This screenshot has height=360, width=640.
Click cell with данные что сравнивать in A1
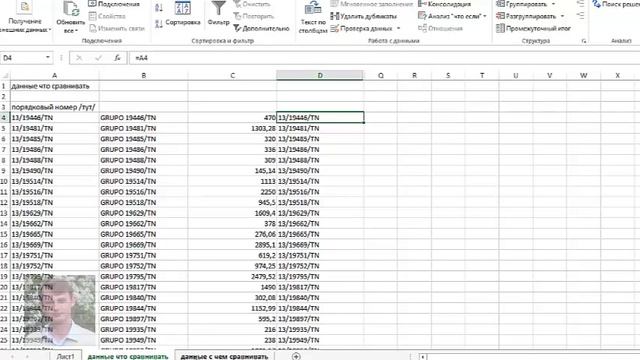point(54,86)
